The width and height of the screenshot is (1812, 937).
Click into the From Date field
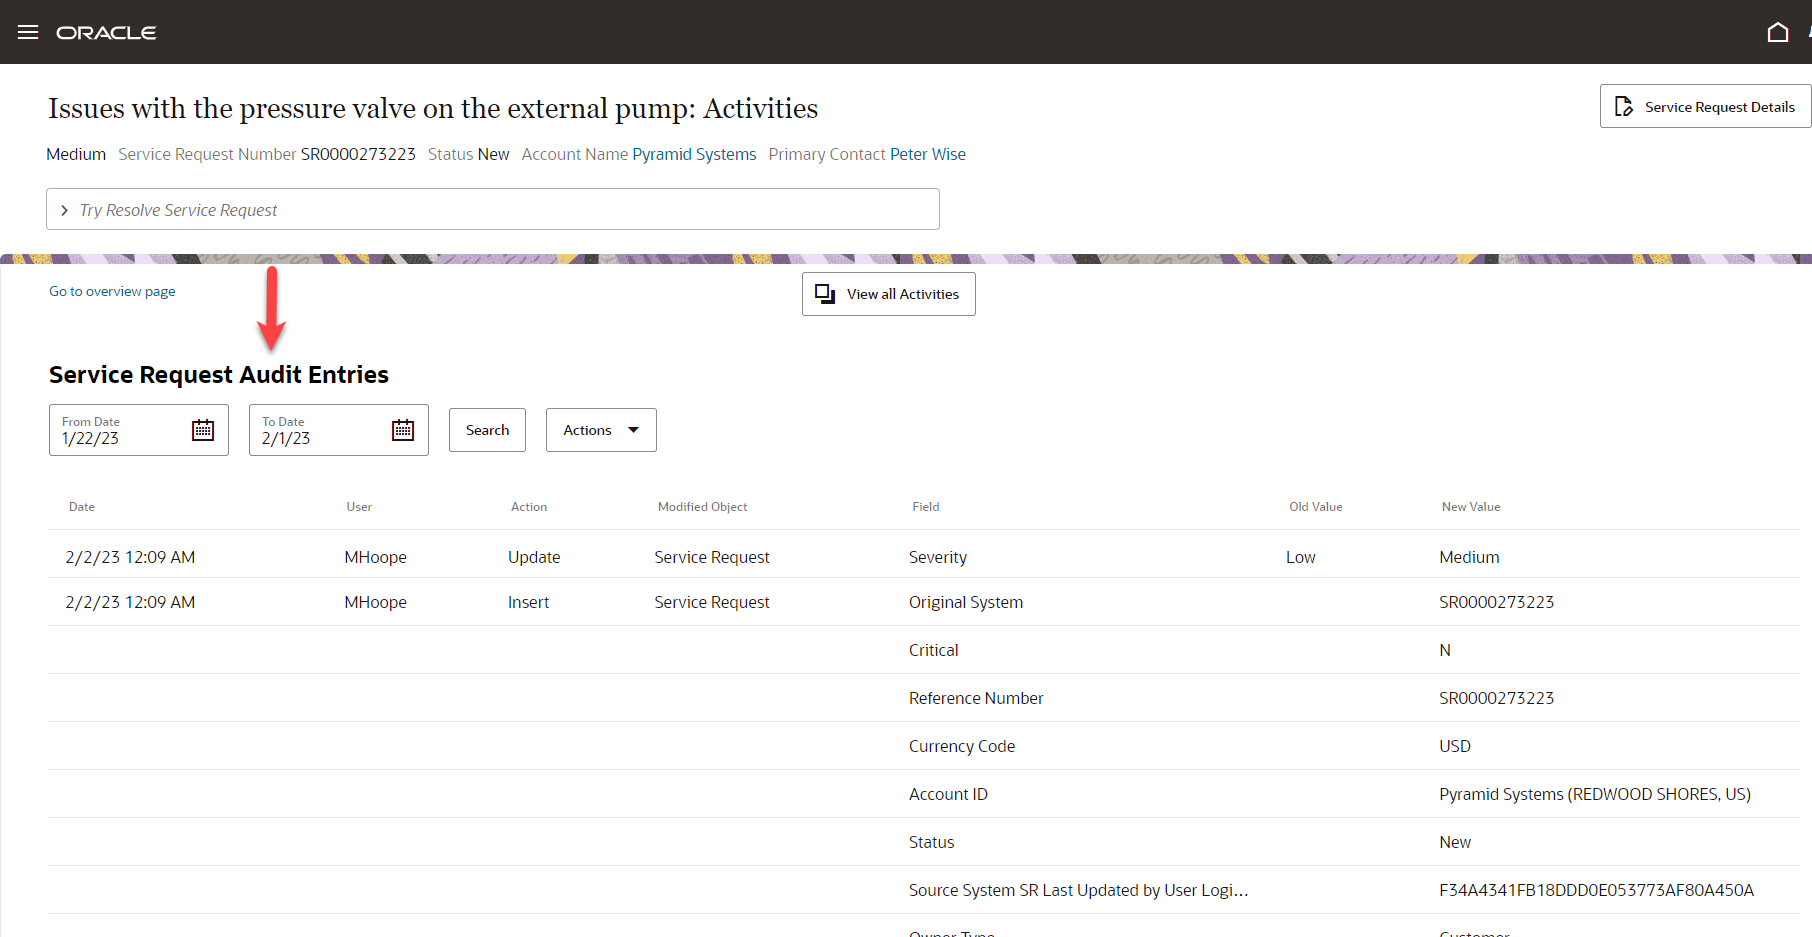click(x=120, y=437)
